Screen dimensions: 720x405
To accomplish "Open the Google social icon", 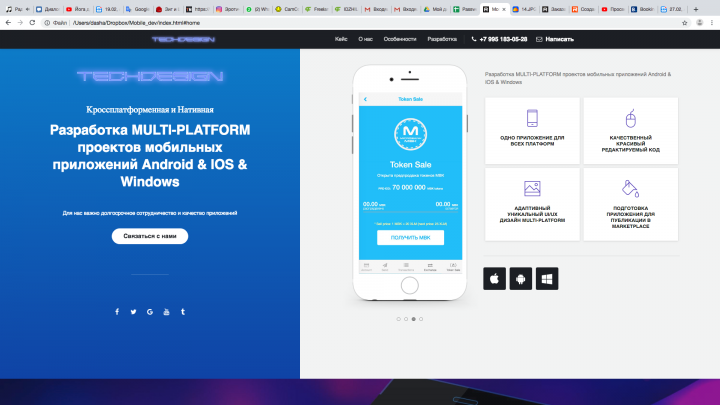I will [150, 312].
